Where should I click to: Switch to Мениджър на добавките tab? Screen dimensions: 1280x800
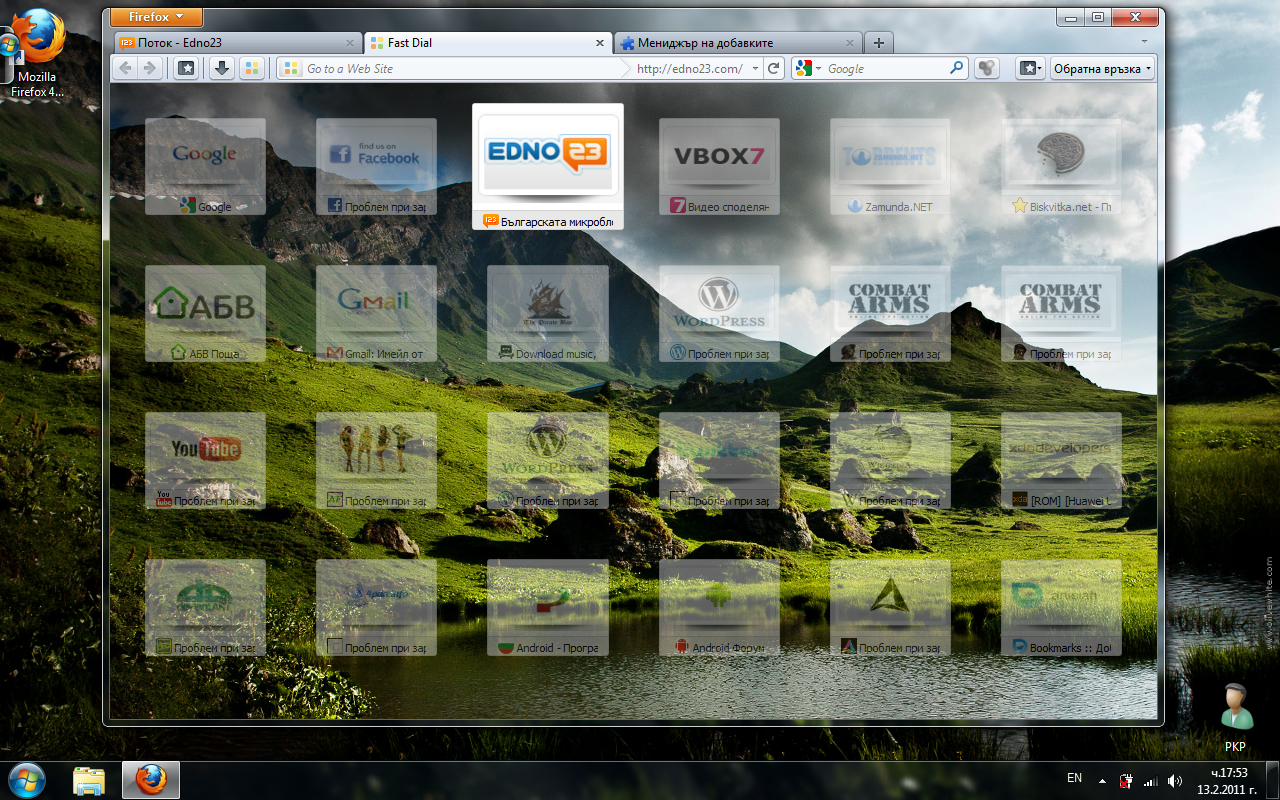pos(737,43)
